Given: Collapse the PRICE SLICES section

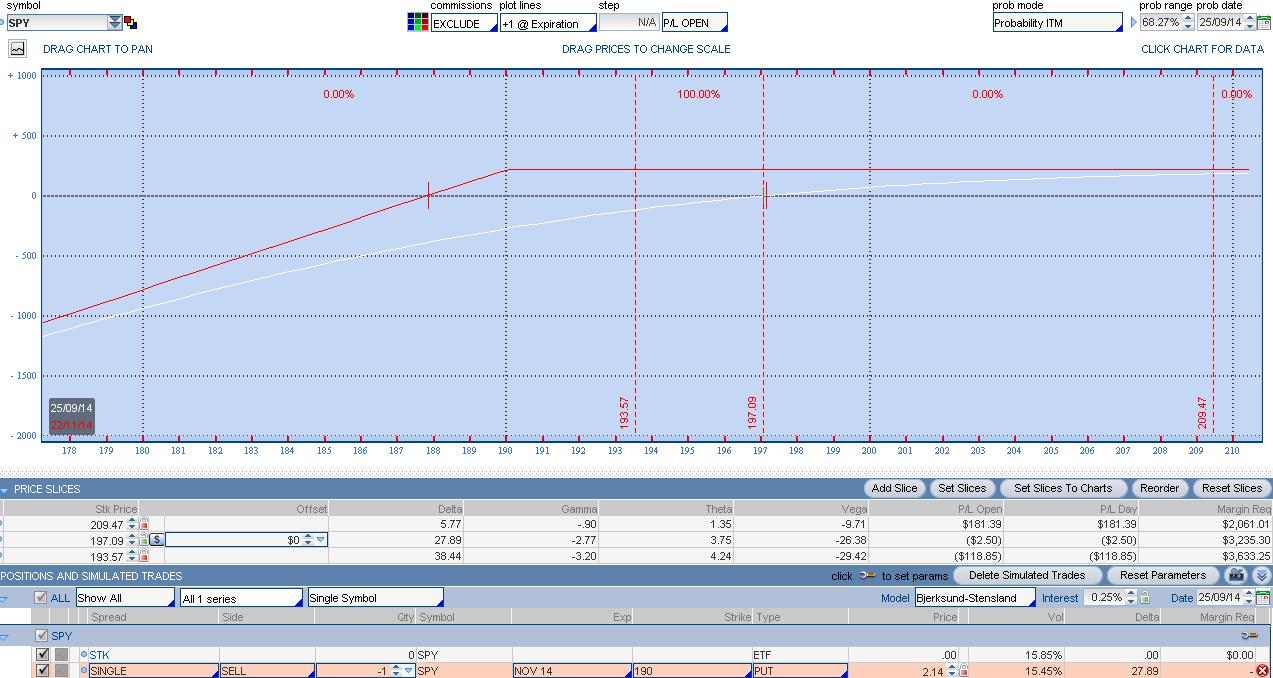Looking at the screenshot, I should pyautogui.click(x=5, y=489).
